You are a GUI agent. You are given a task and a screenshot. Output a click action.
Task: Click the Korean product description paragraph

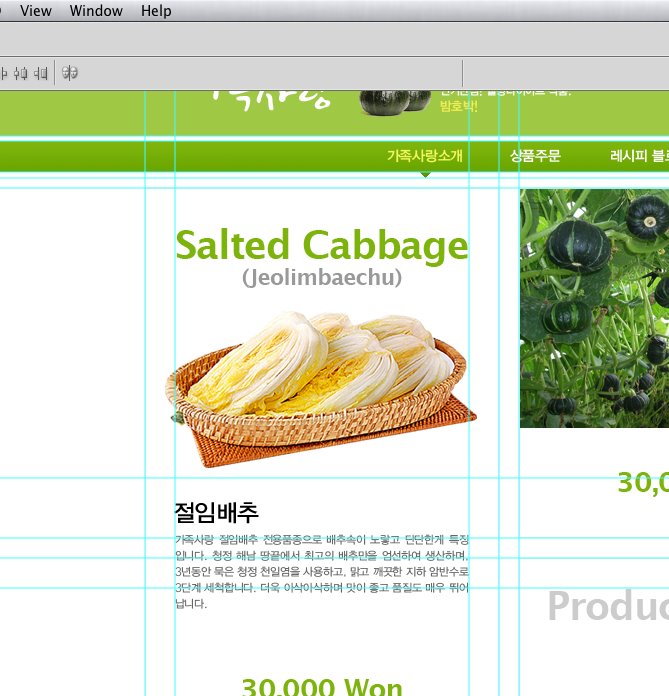(321, 572)
